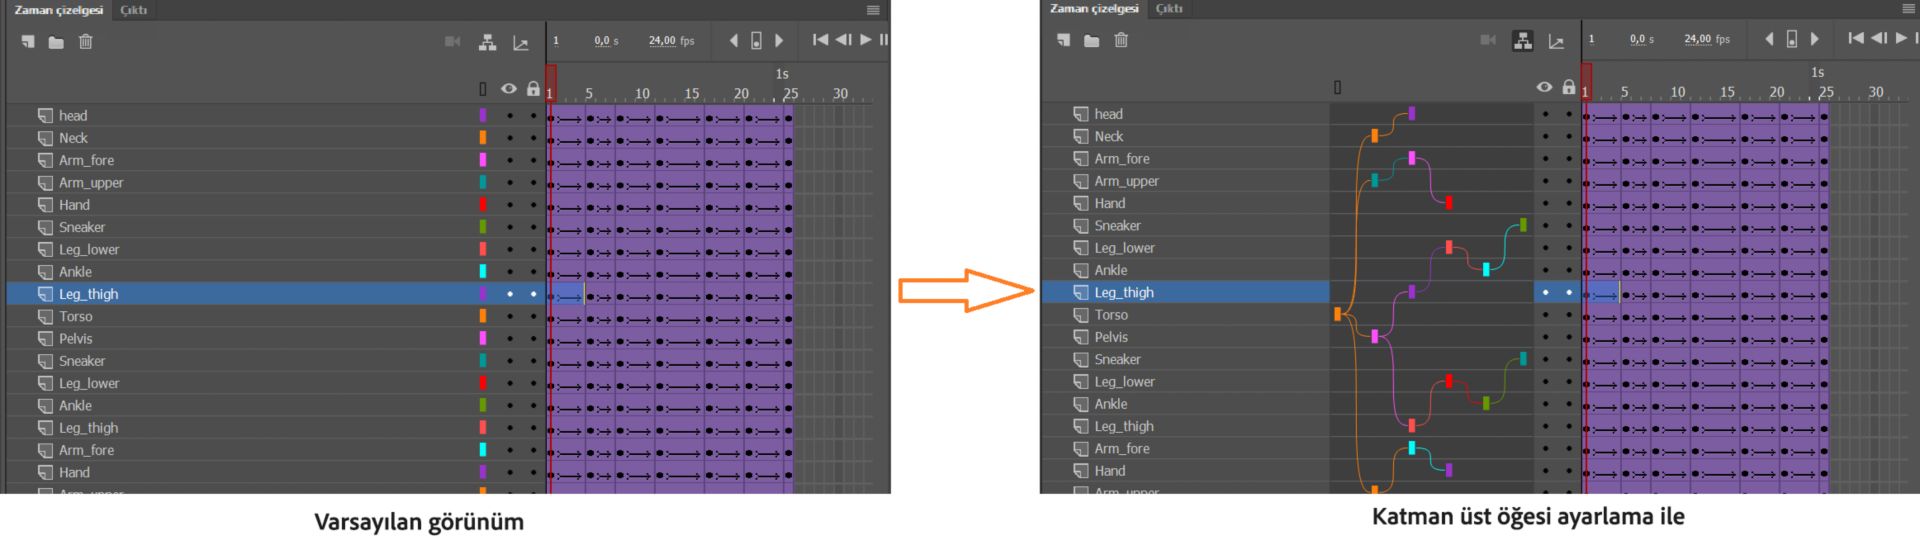
Task: Click the 24,00 fps value in default-view timeline
Action: tap(671, 41)
